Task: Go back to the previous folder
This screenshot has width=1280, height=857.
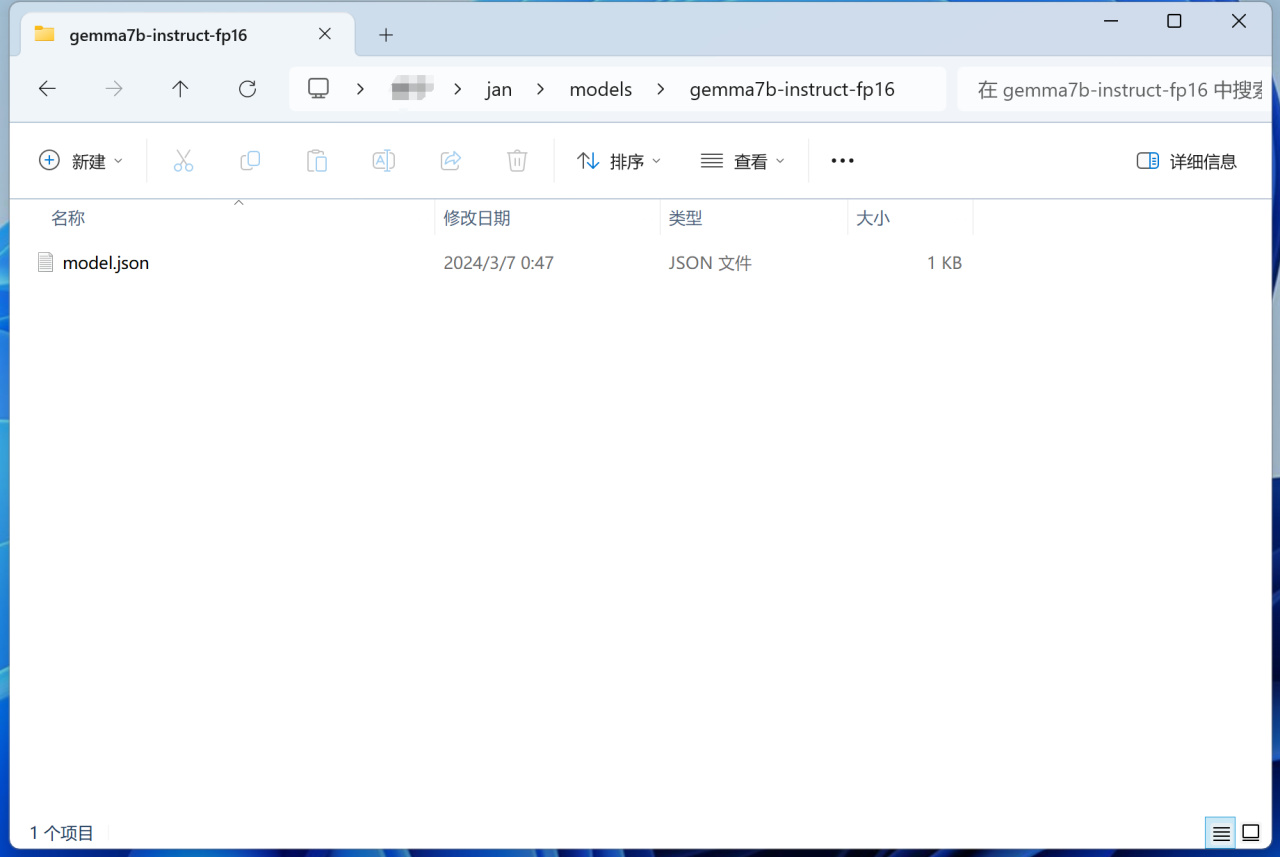Action: click(47, 89)
